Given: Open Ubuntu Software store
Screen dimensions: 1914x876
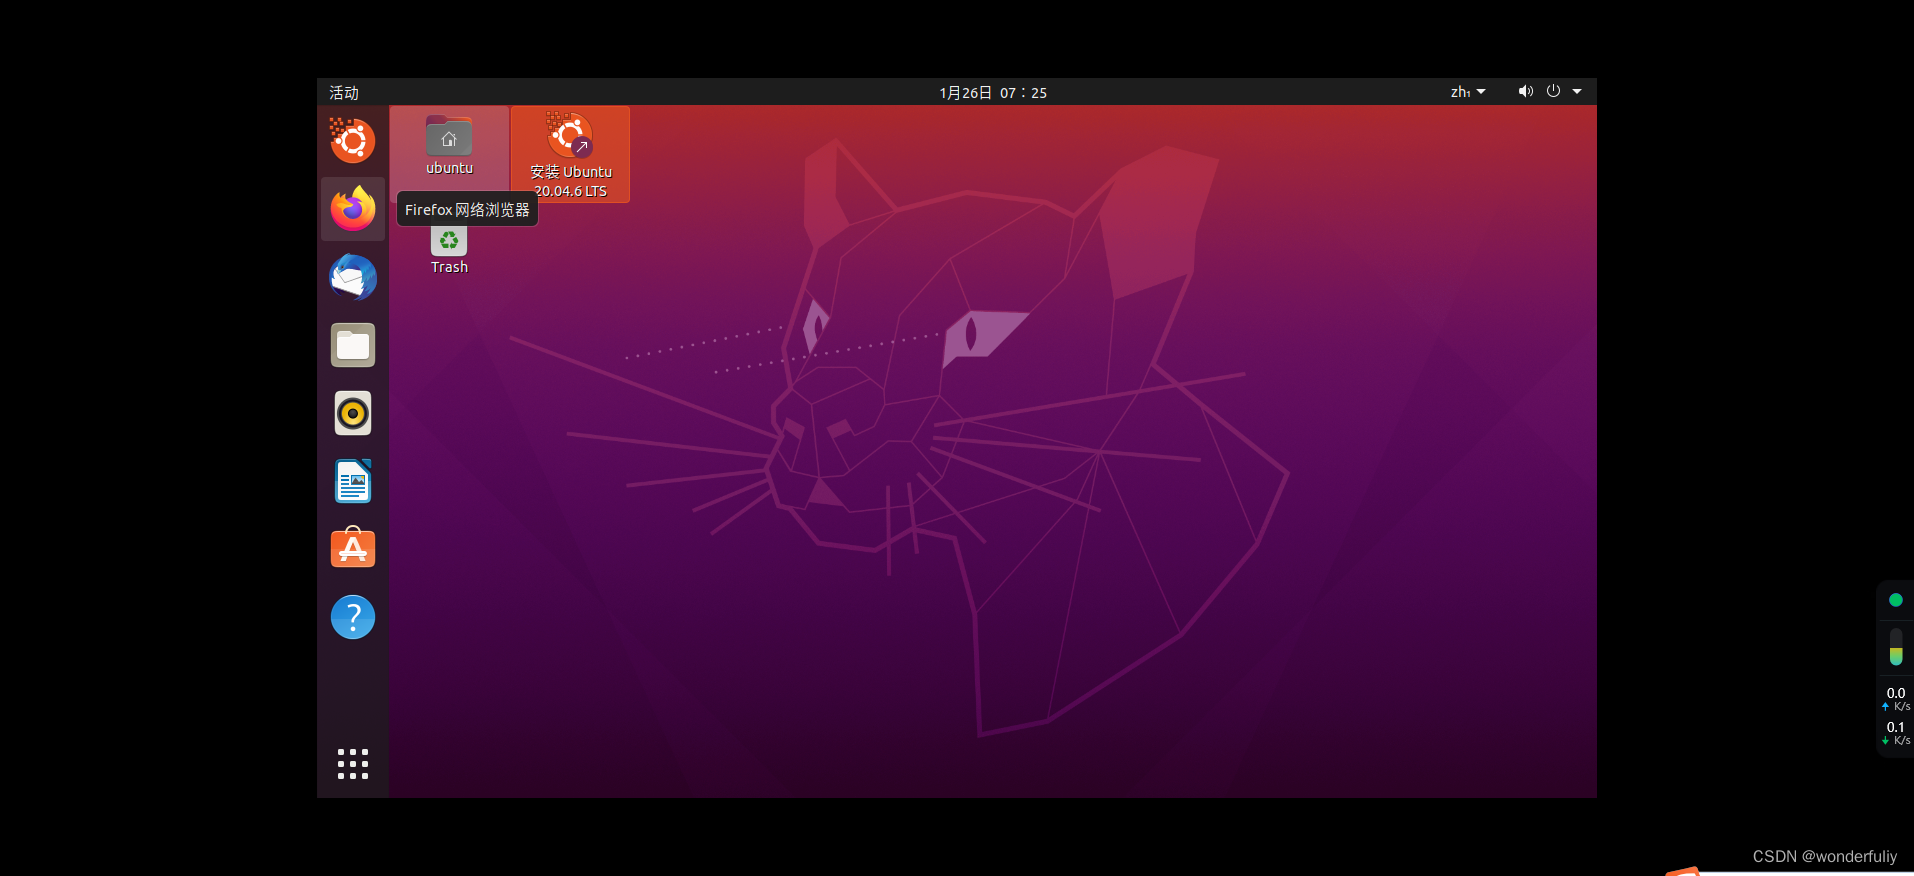Looking at the screenshot, I should (x=352, y=548).
